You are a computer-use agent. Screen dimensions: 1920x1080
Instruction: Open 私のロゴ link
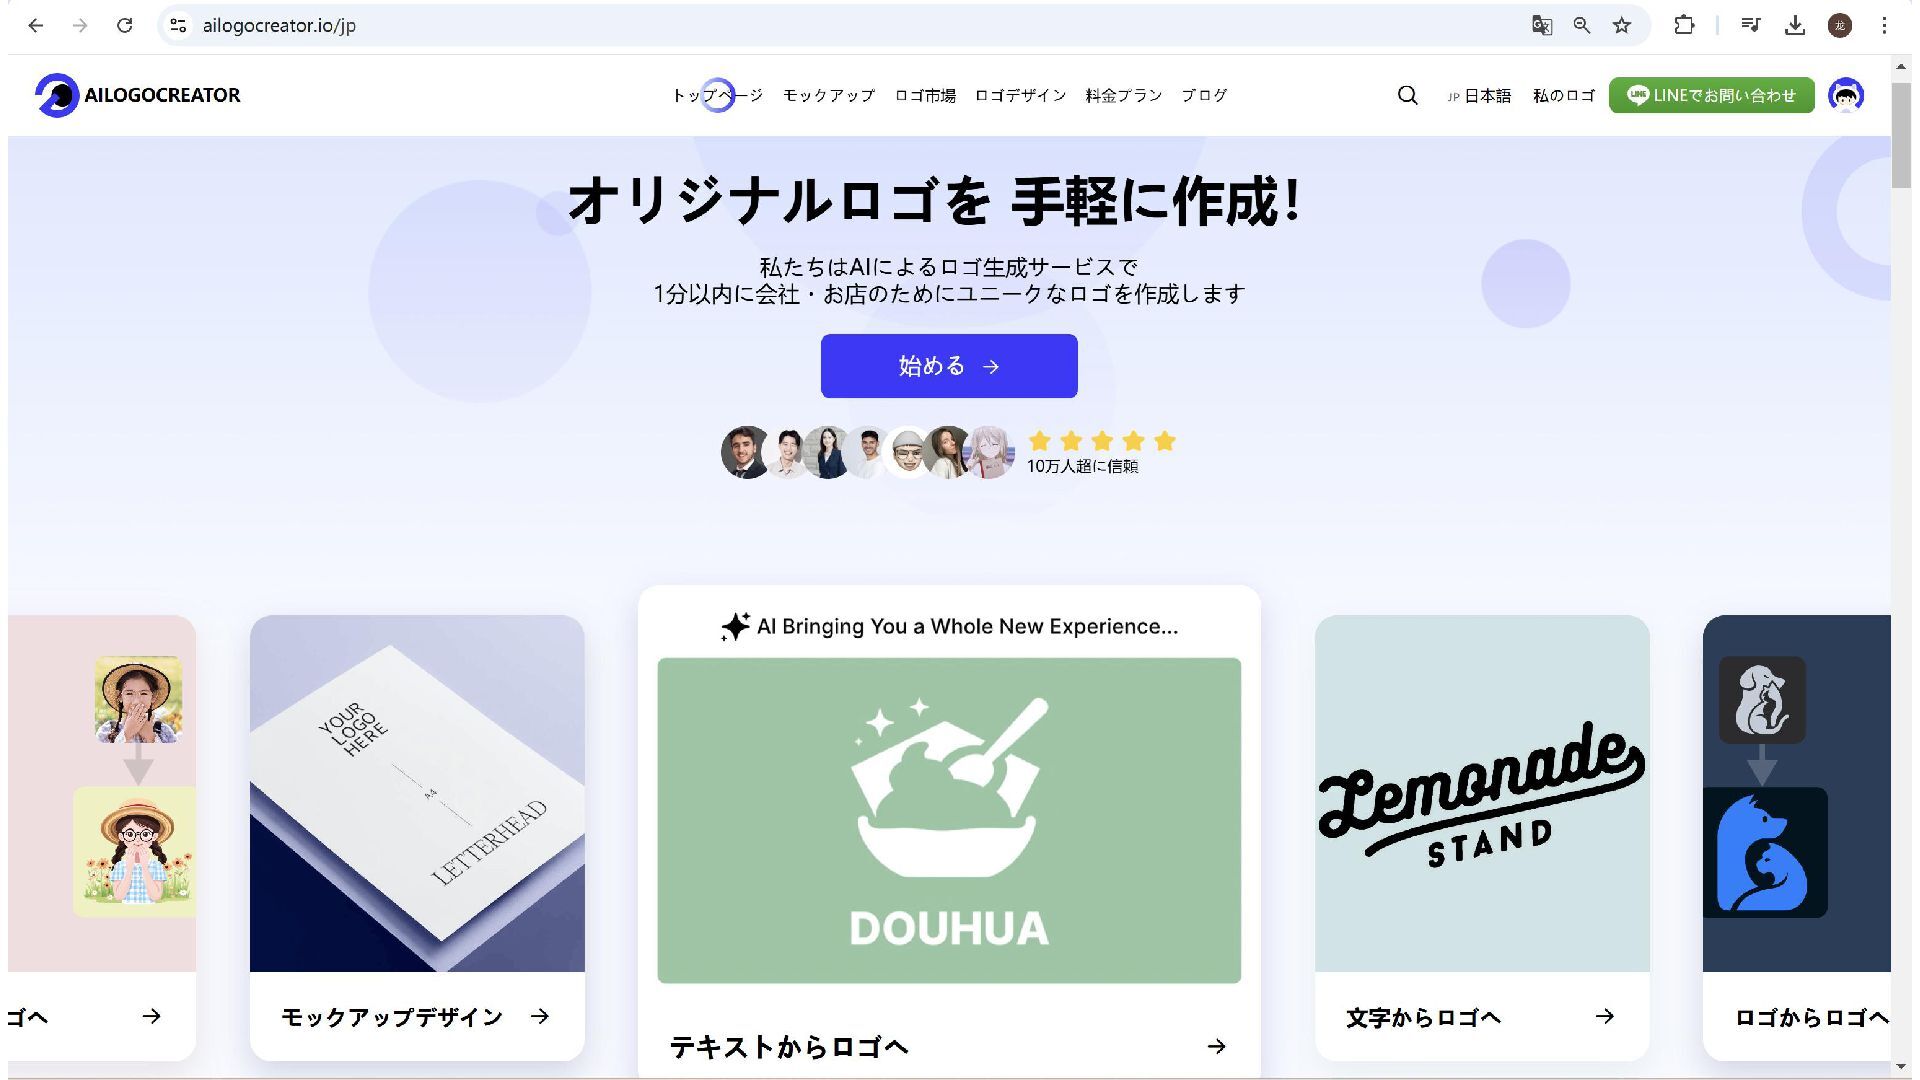pos(1563,95)
